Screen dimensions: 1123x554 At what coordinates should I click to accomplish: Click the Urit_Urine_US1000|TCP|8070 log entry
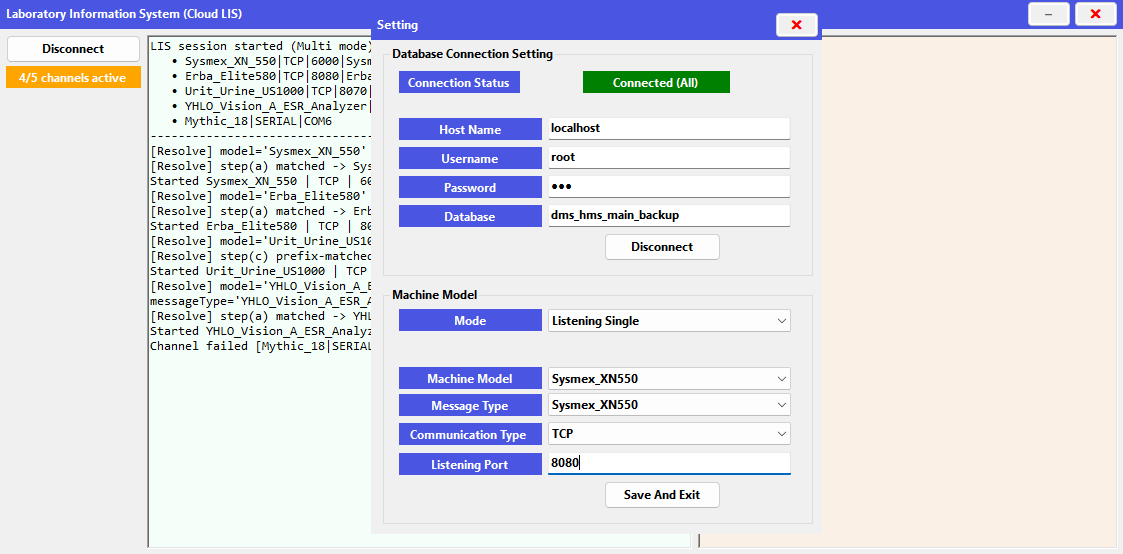(278, 92)
